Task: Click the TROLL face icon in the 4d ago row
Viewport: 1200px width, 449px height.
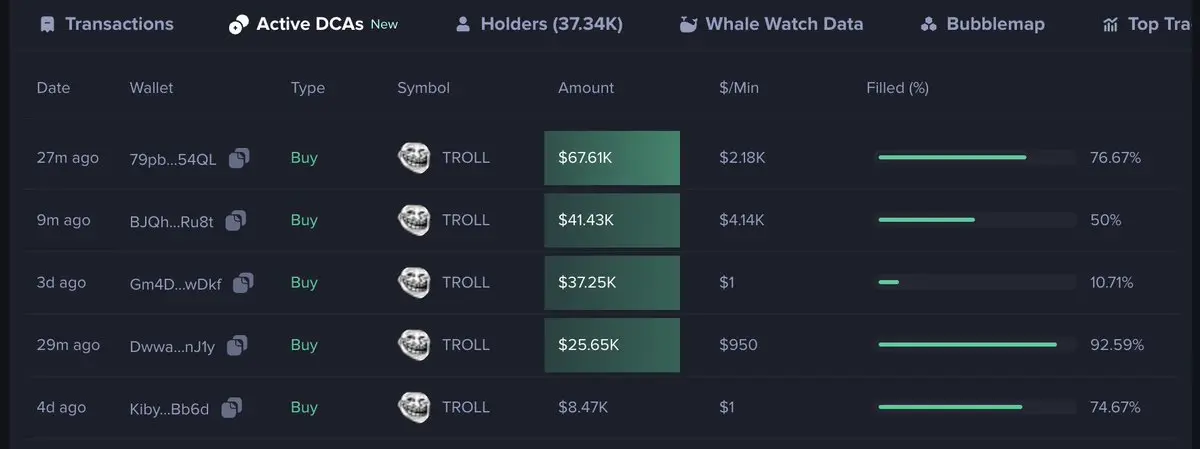Action: (414, 407)
